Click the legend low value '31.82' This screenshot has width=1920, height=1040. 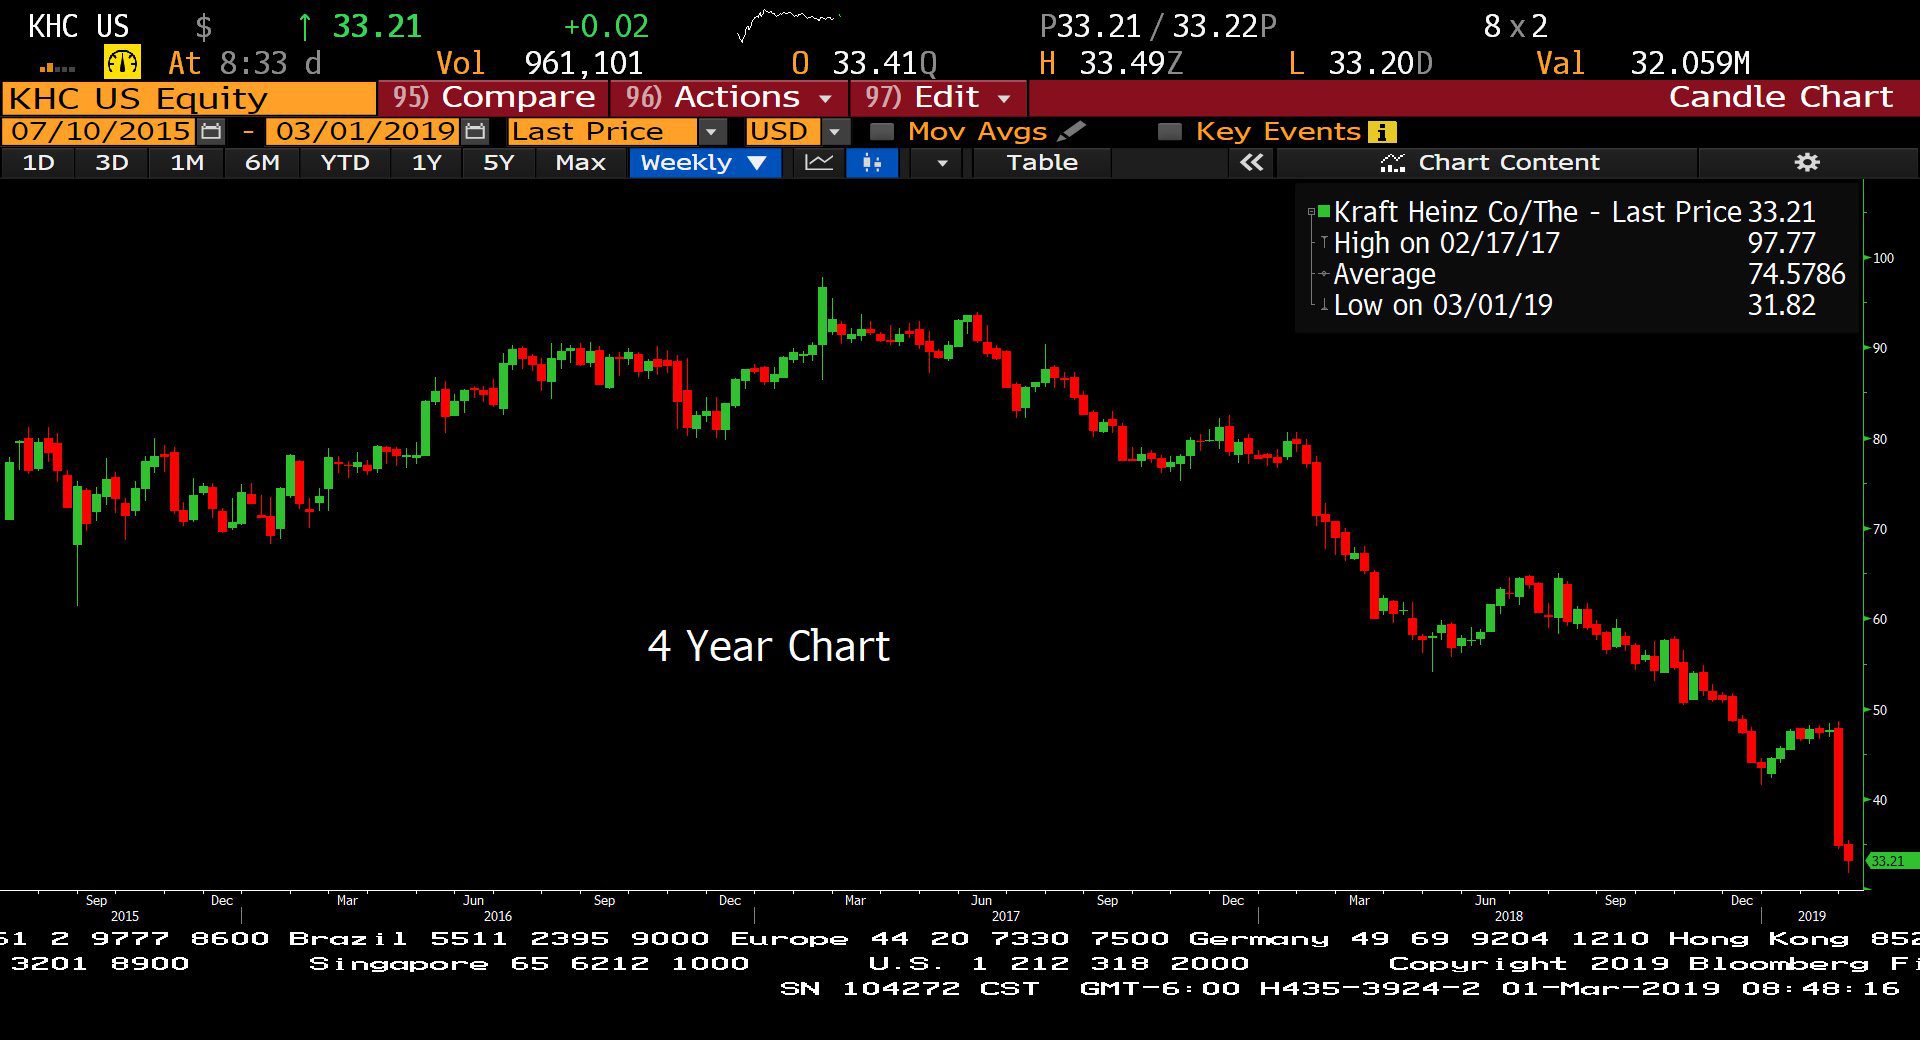[x=1781, y=305]
